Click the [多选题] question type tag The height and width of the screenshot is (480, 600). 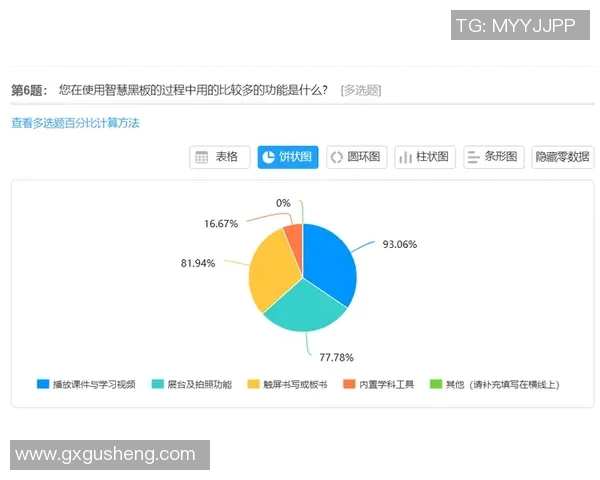pyautogui.click(x=361, y=91)
